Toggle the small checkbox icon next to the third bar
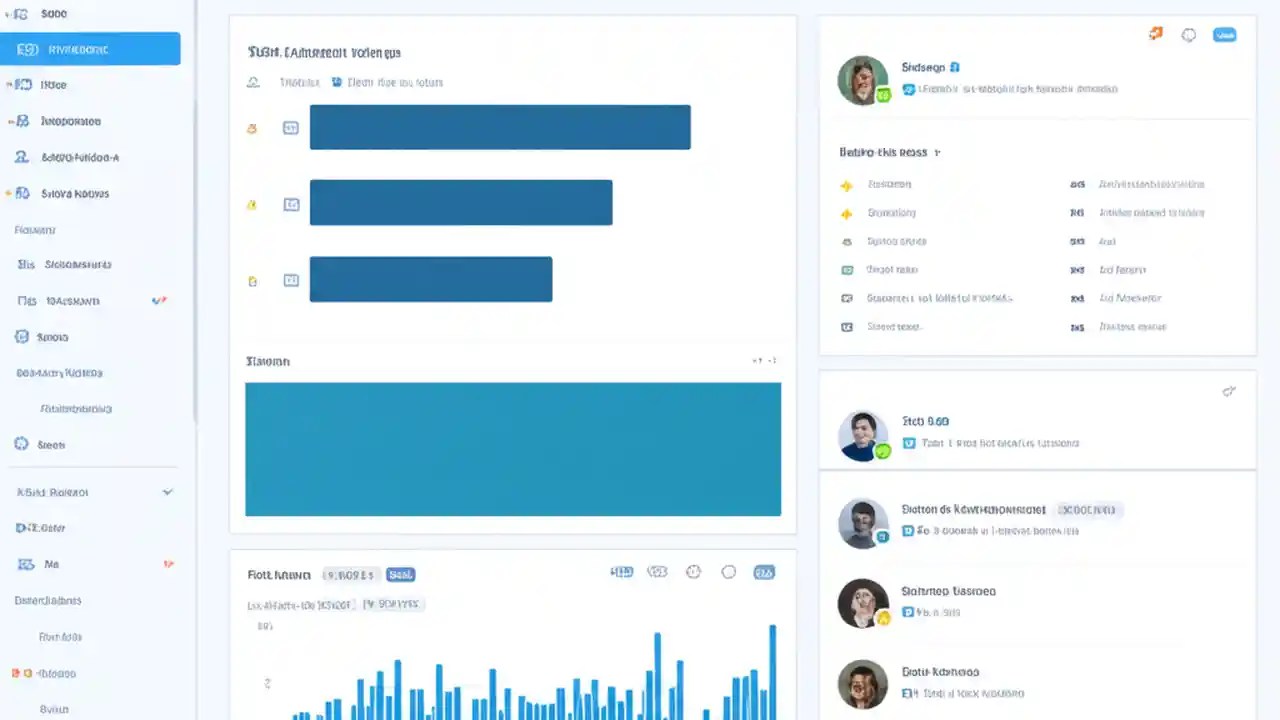 pos(291,279)
